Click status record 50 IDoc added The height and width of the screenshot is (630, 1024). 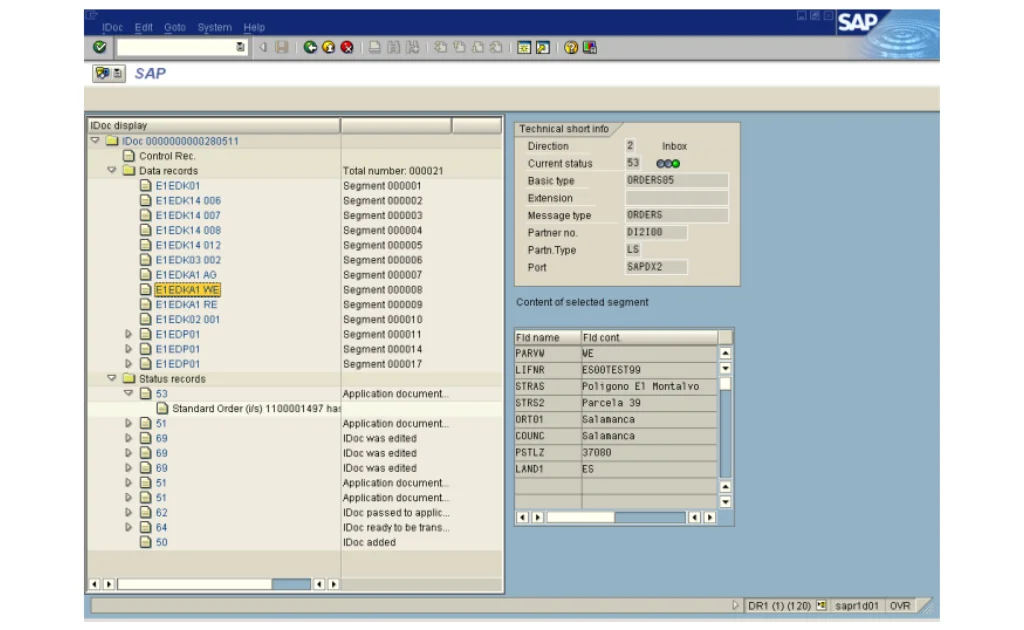[161, 543]
